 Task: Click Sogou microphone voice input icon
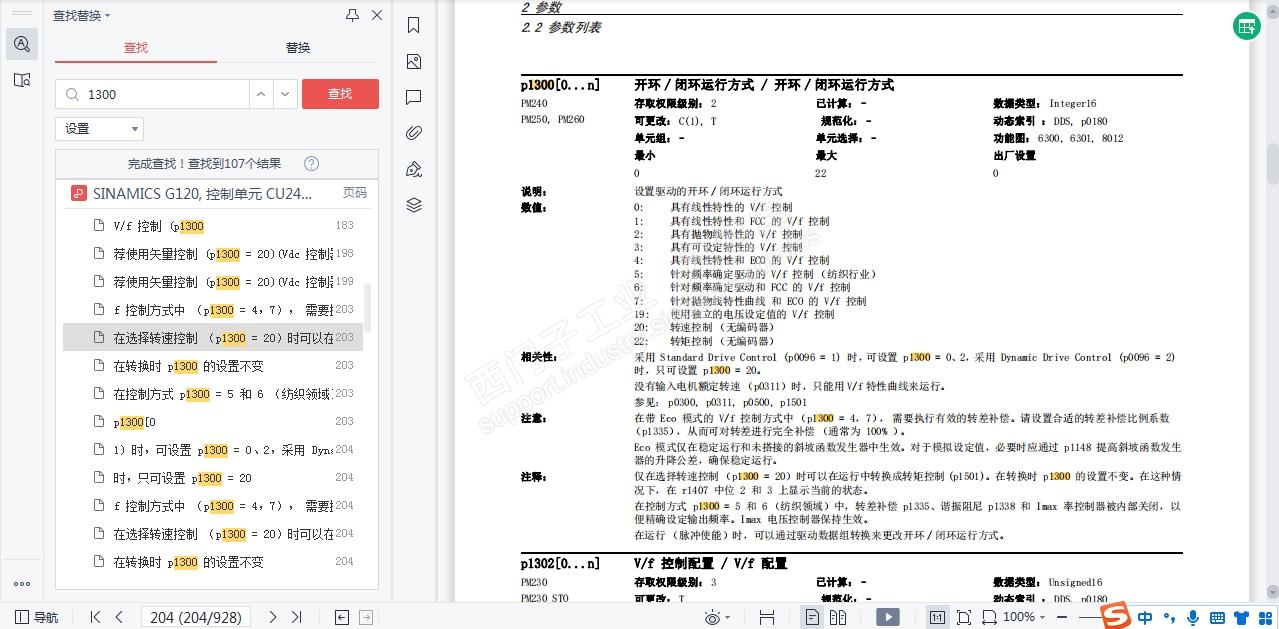pyautogui.click(x=1192, y=617)
